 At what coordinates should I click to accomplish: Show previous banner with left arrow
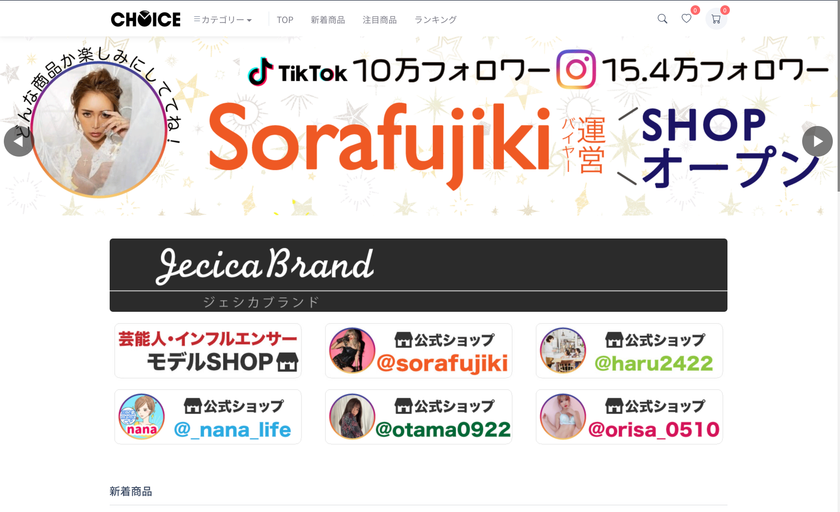point(19,141)
